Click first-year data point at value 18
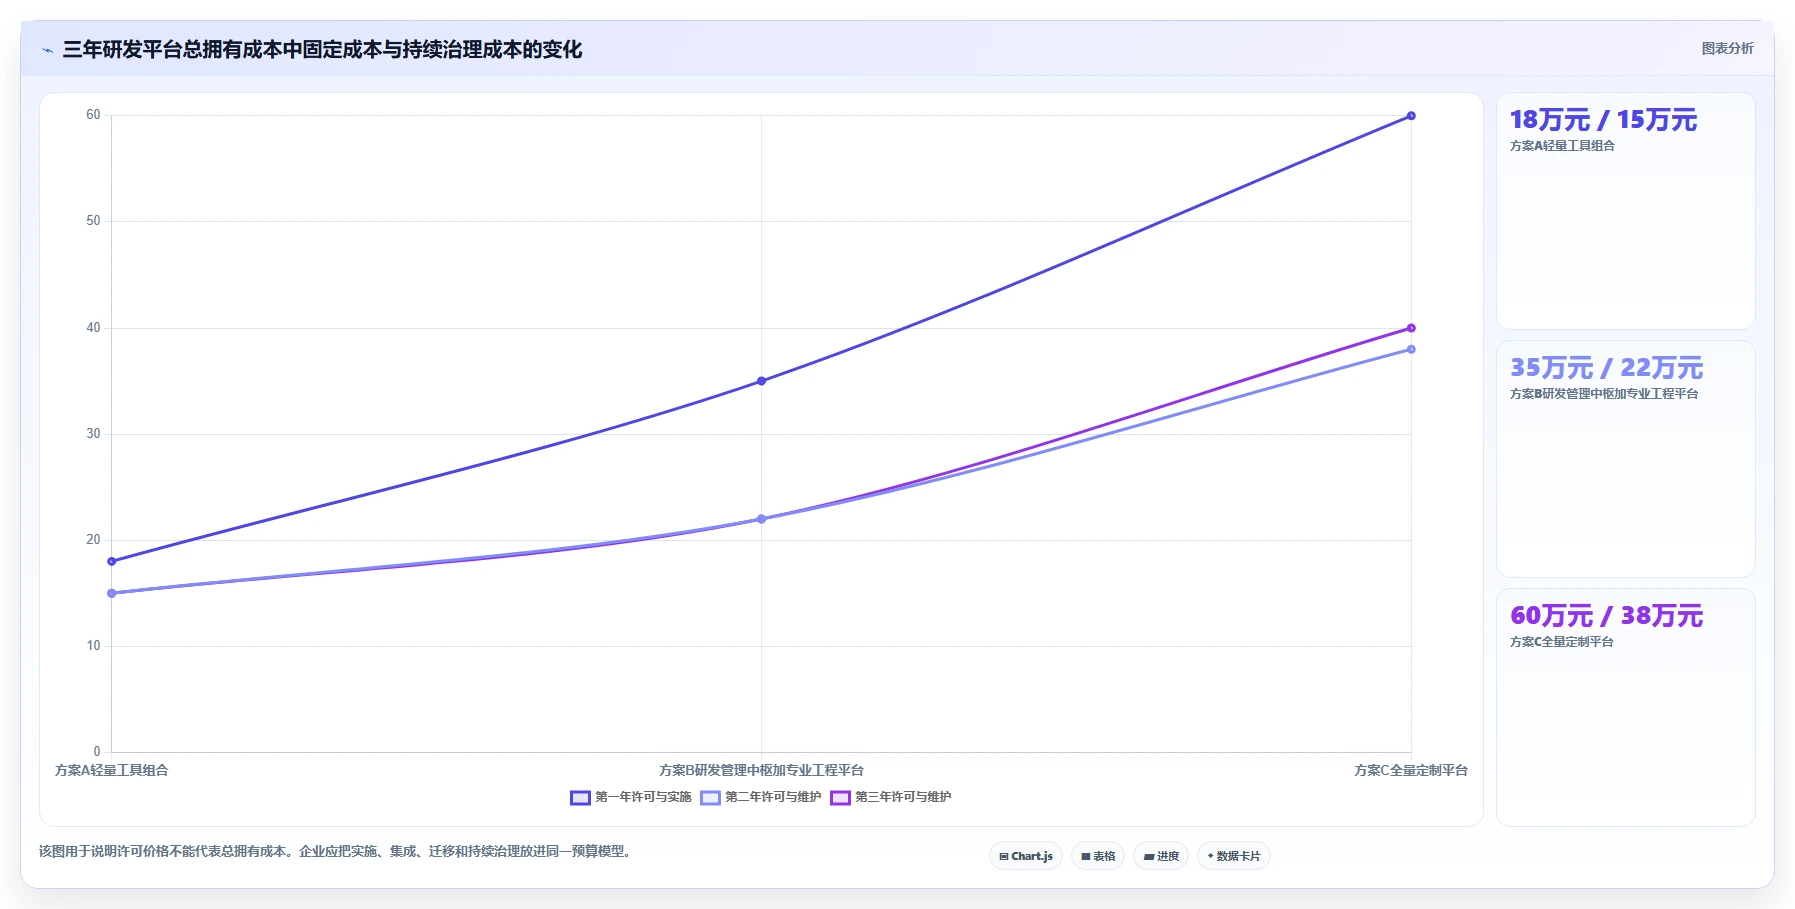This screenshot has height=909, width=1795. (111, 561)
